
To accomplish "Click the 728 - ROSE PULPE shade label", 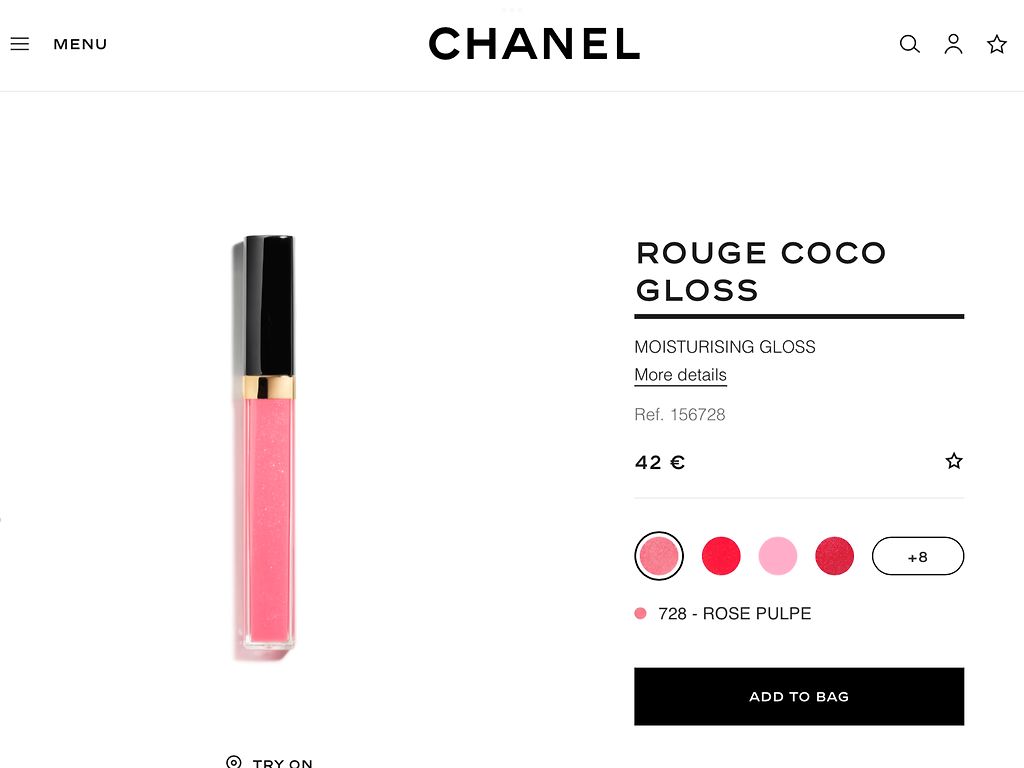I will point(735,613).
